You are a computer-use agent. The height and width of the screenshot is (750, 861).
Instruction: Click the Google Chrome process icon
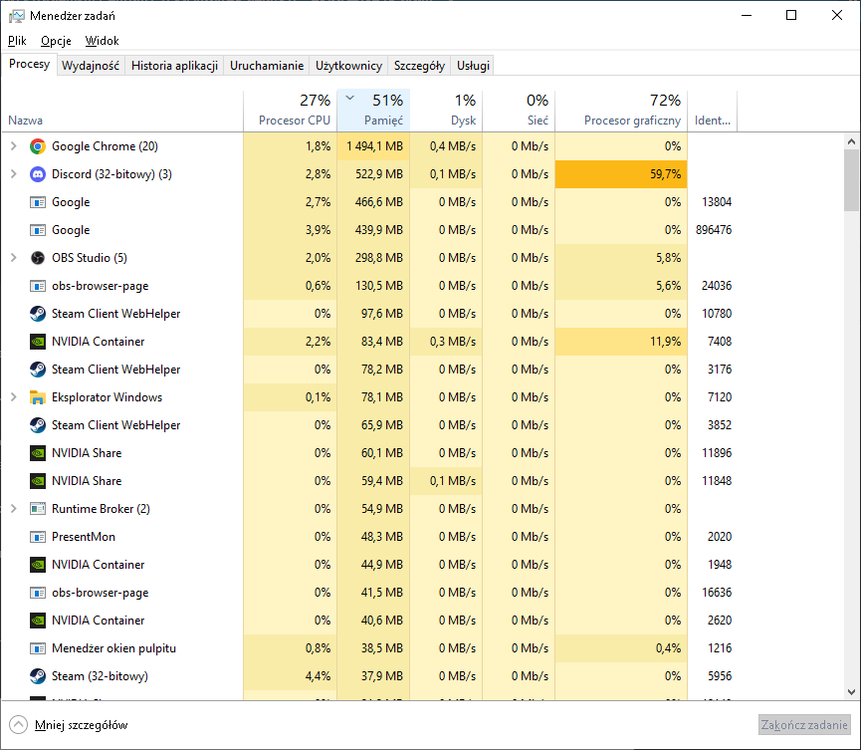pos(37,146)
